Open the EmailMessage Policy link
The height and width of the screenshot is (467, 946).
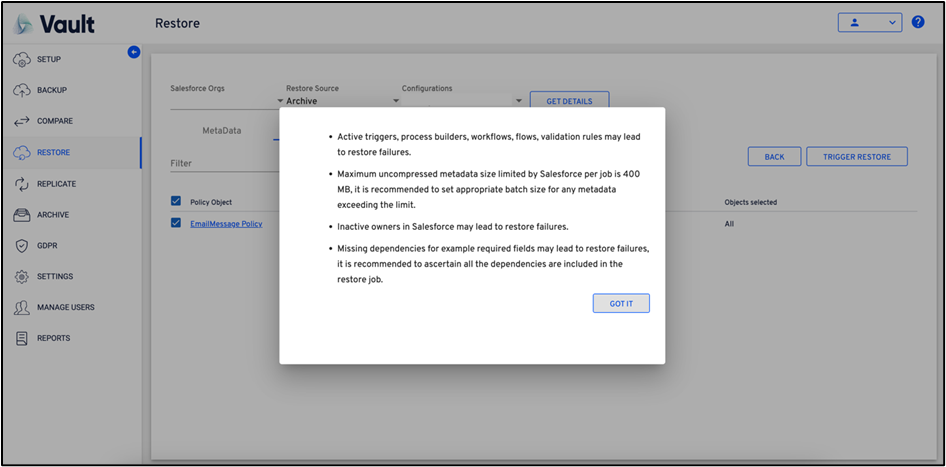click(226, 224)
